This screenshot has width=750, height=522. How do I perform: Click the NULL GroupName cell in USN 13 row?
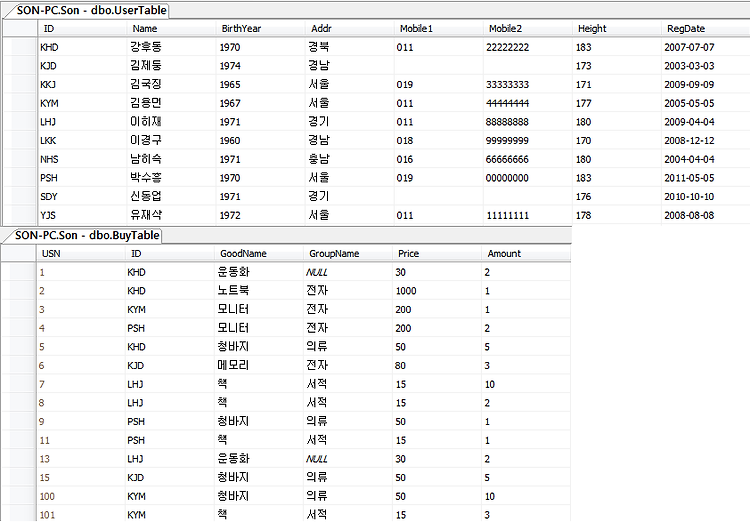[x=347, y=459]
